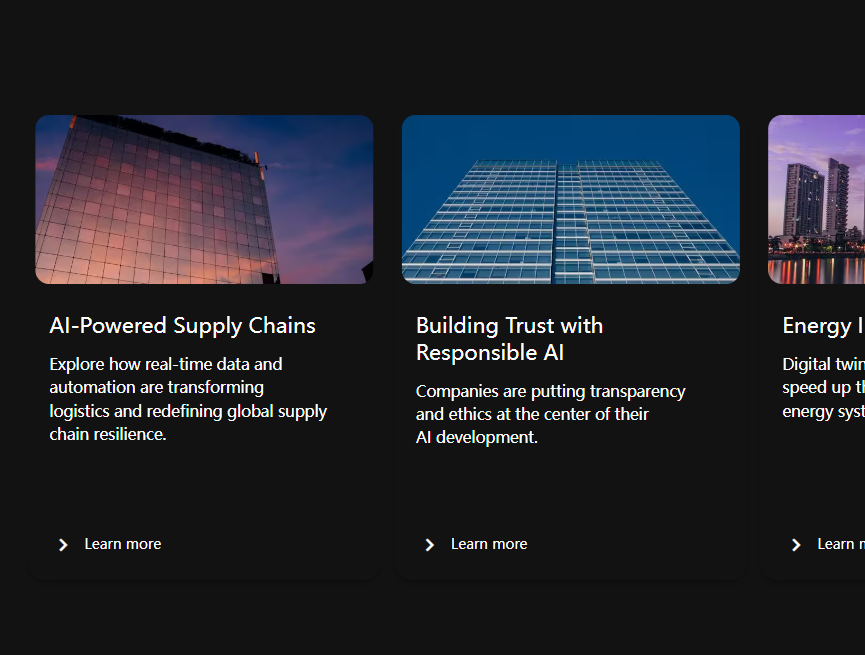Screen dimensions: 865x655
Task: Click empty space below Energy card description
Action: click(x=816, y=477)
